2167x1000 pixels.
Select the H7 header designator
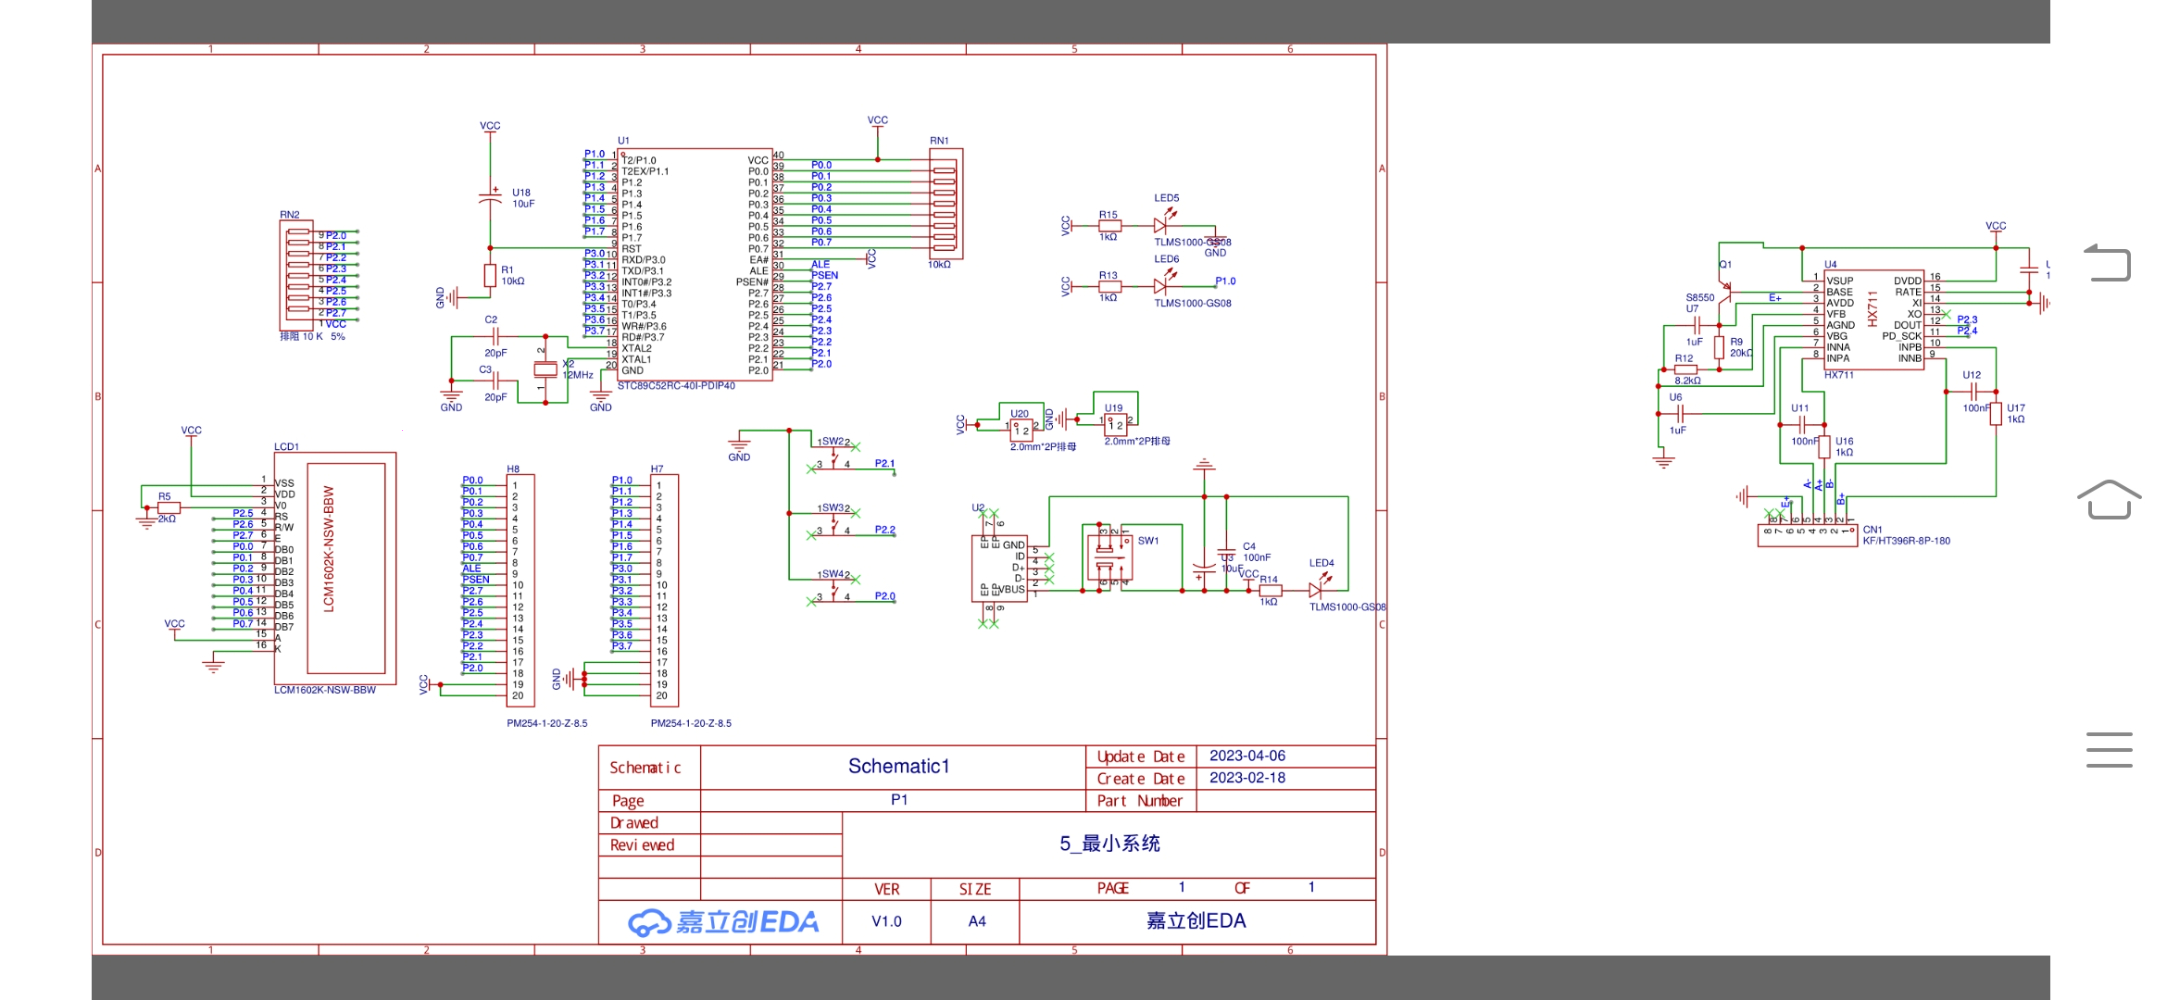(657, 469)
